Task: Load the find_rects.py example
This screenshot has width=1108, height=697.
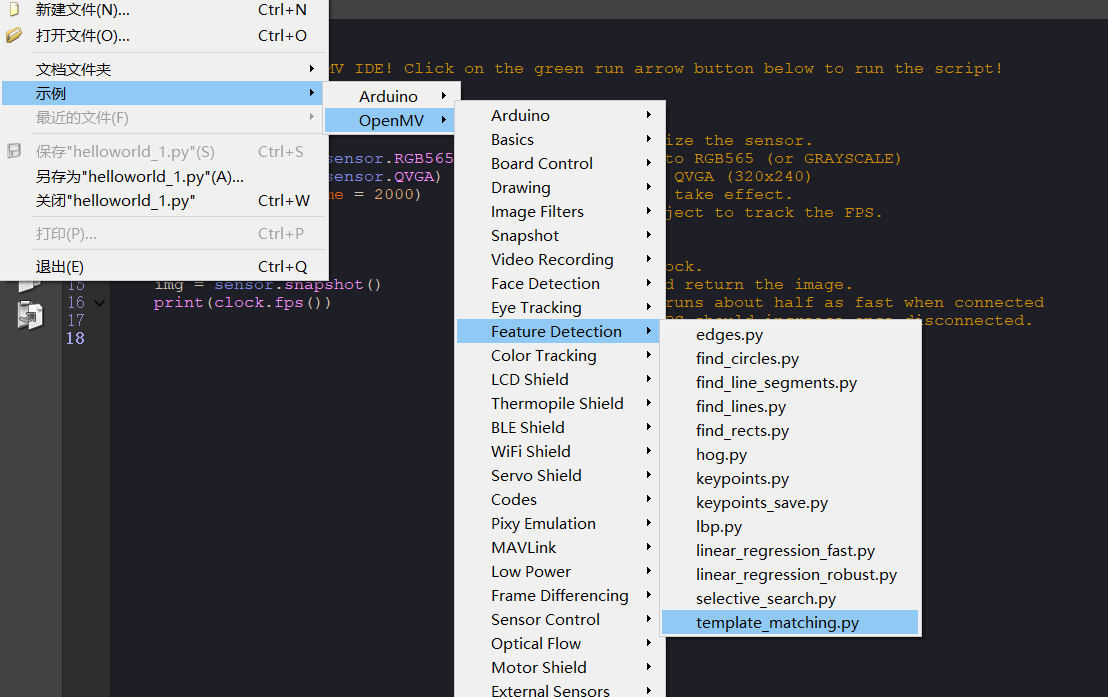Action: tap(790, 431)
